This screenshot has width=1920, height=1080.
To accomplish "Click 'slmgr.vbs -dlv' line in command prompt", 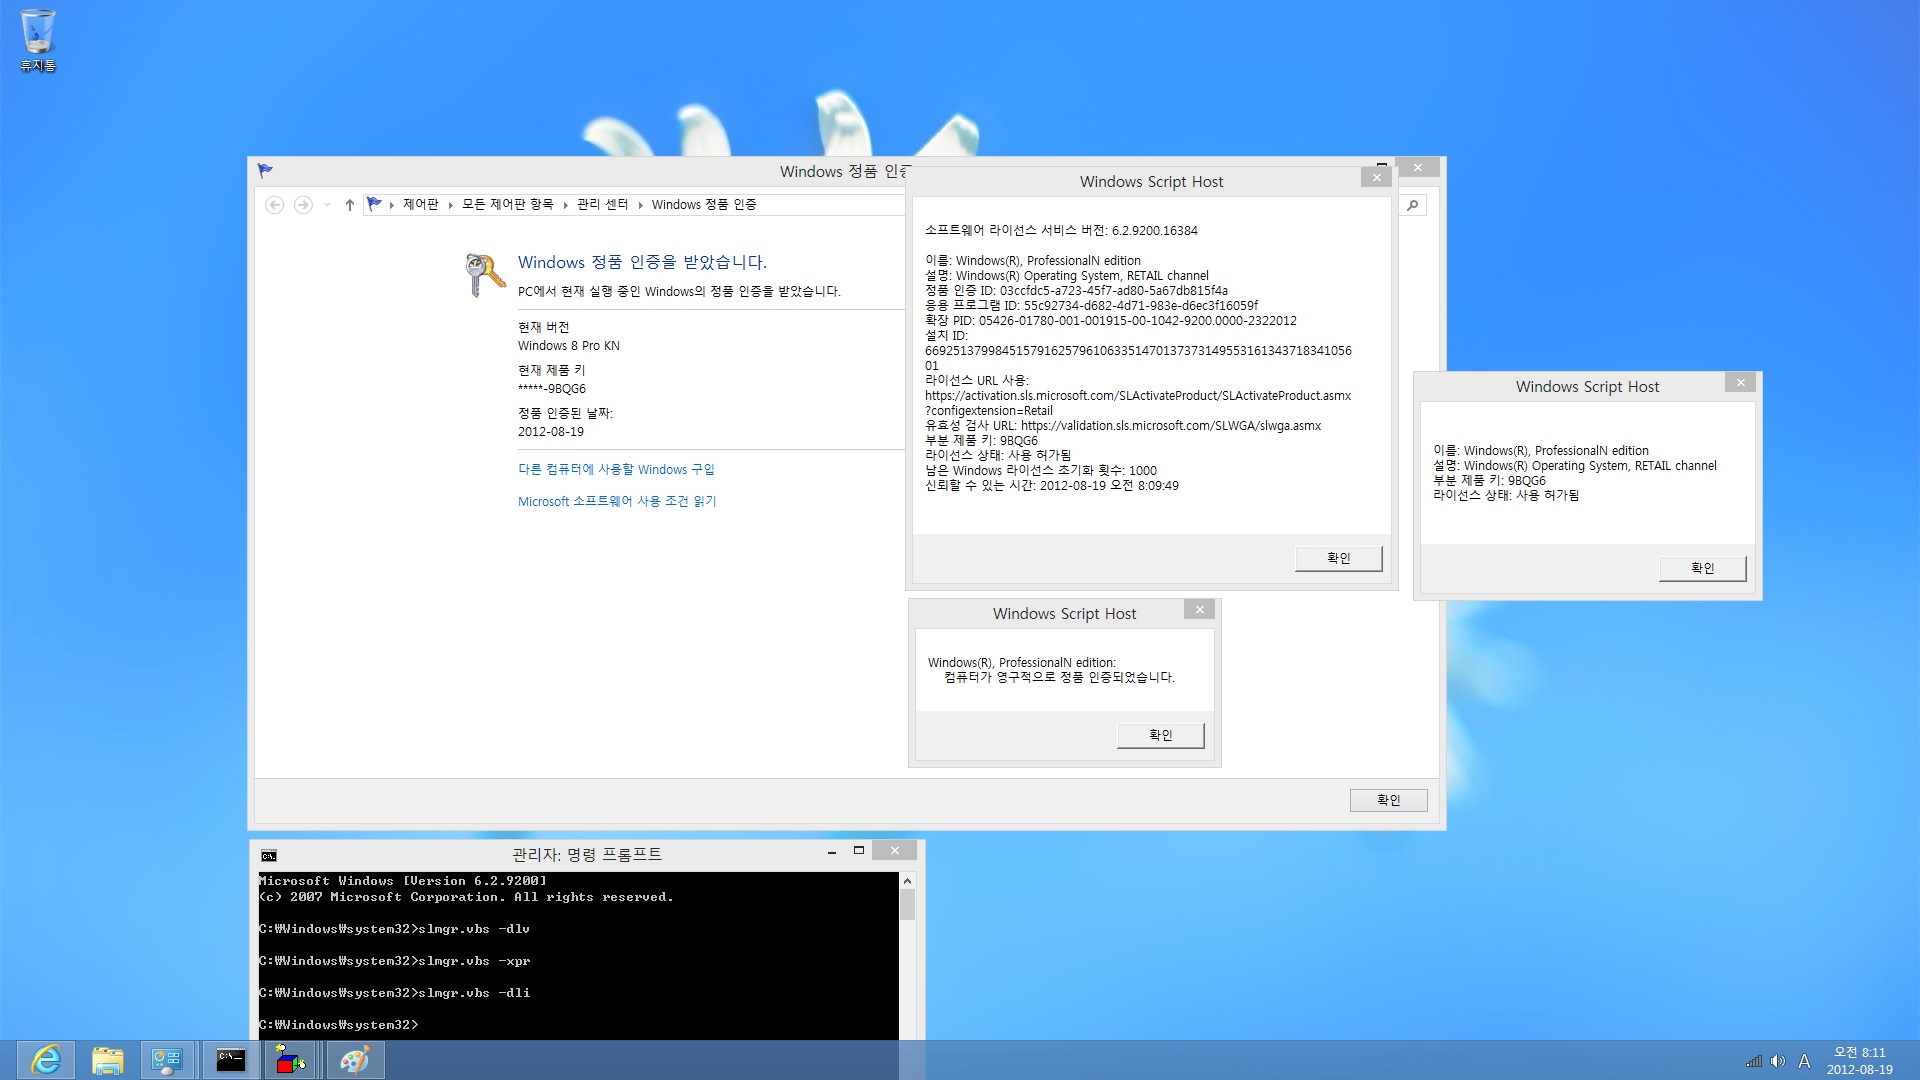I will point(394,929).
